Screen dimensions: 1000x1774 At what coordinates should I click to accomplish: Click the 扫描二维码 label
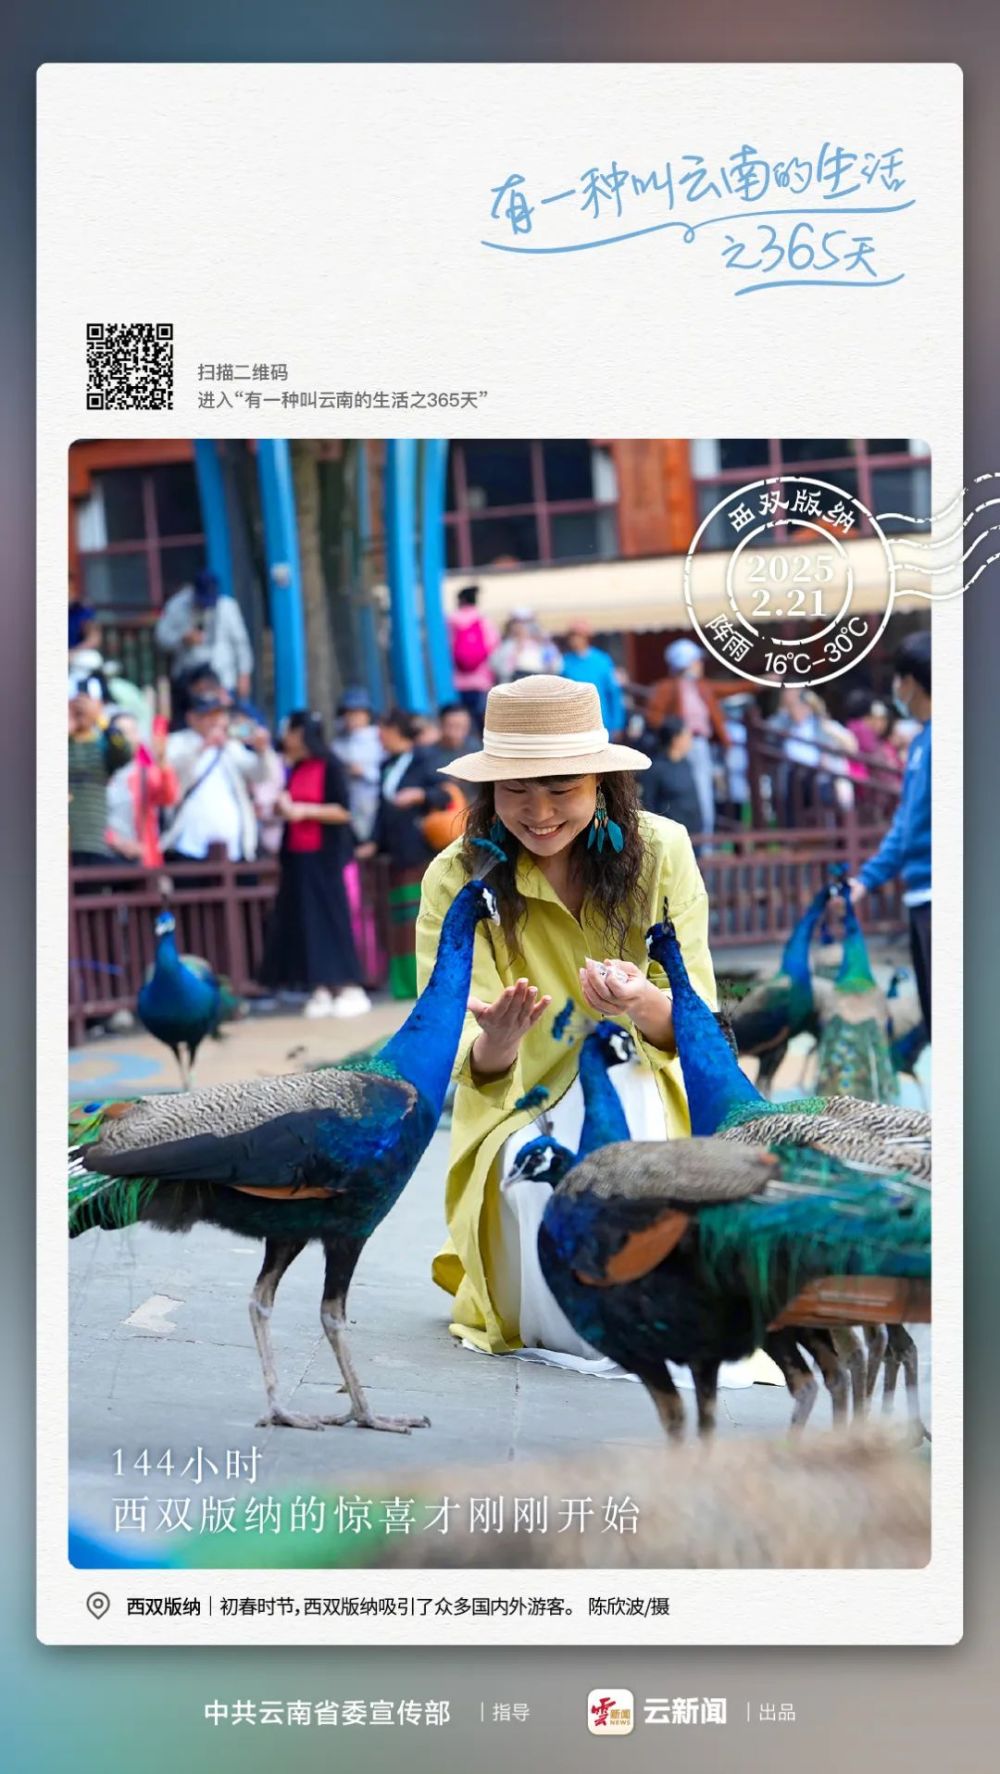point(243,372)
